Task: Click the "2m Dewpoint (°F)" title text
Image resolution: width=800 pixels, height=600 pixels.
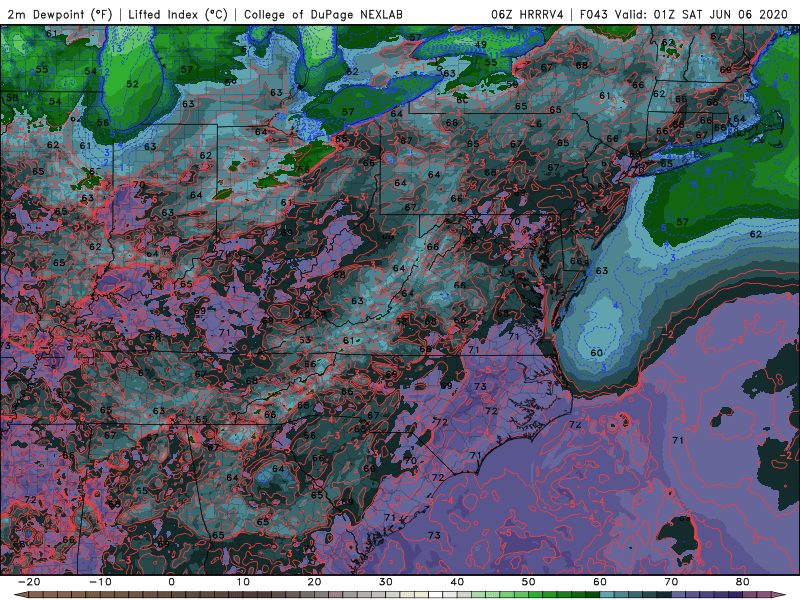Action: coord(60,14)
